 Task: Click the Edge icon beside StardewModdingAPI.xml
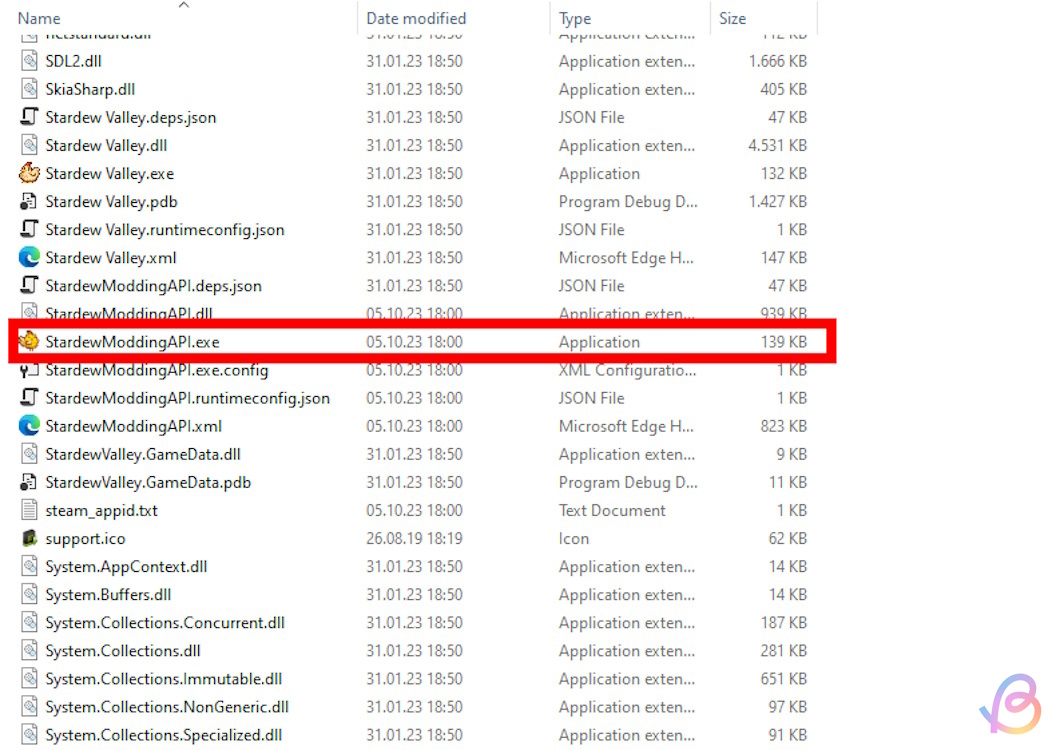[x=29, y=426]
